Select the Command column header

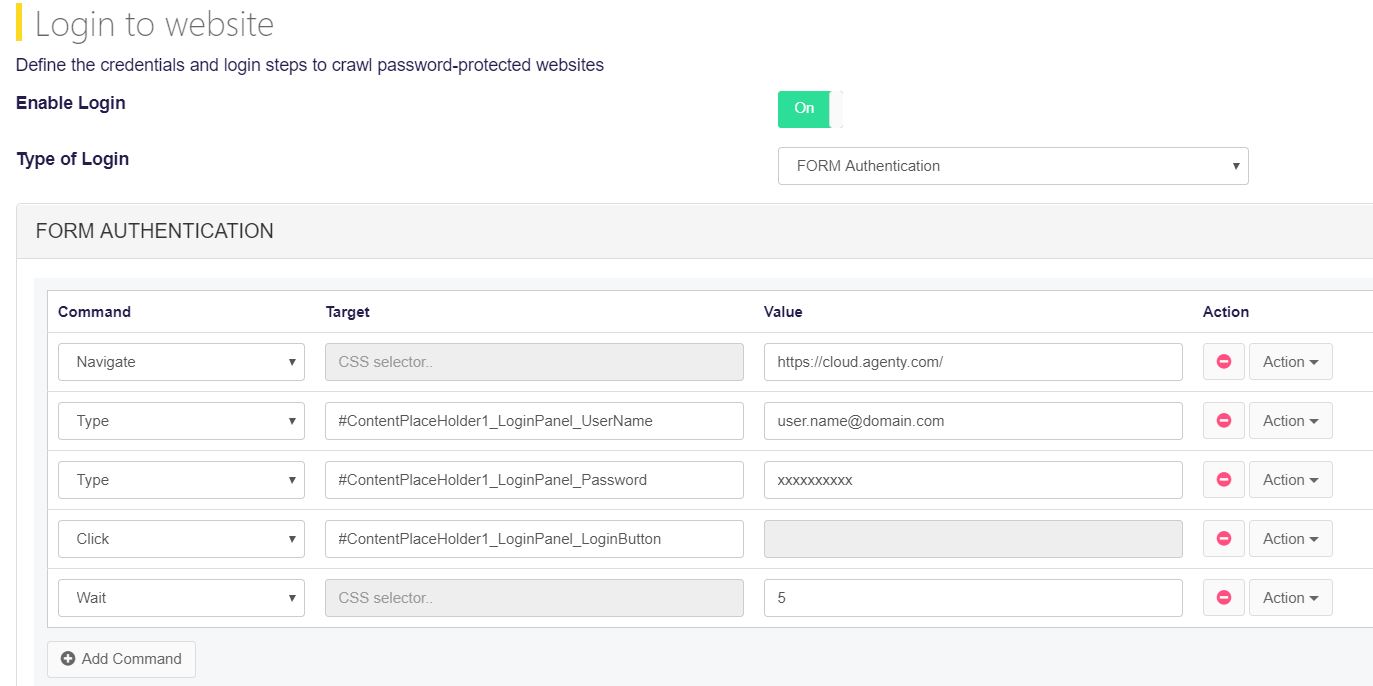point(94,312)
